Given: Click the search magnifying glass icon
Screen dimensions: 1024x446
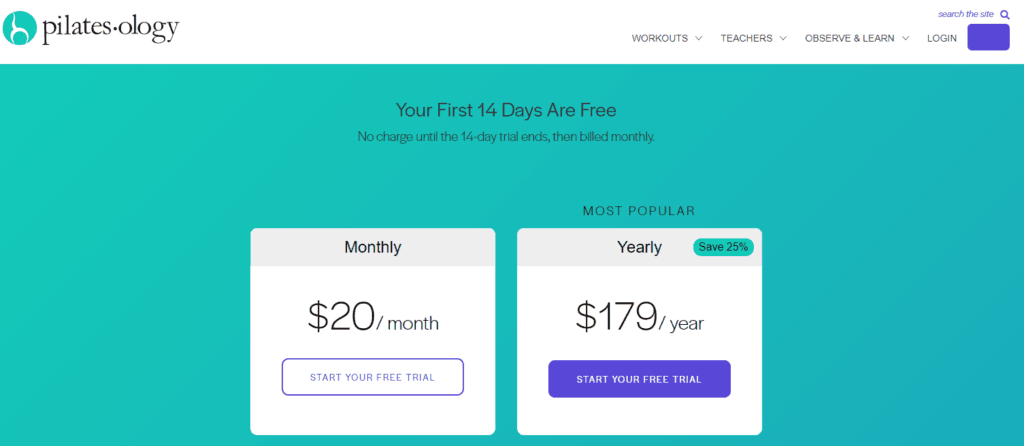Looking at the screenshot, I should click(x=1005, y=14).
